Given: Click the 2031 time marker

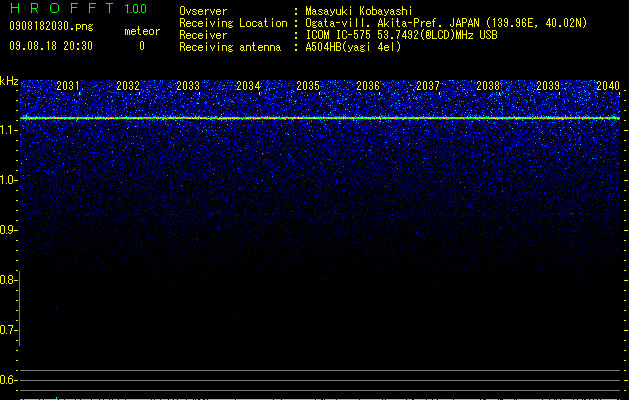Looking at the screenshot, I should pyautogui.click(x=68, y=86).
